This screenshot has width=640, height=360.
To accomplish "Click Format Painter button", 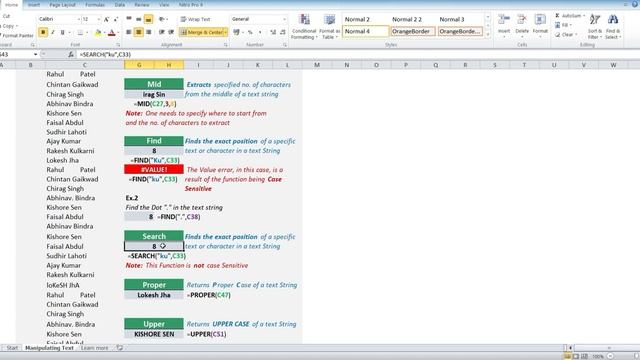I will (x=16, y=36).
